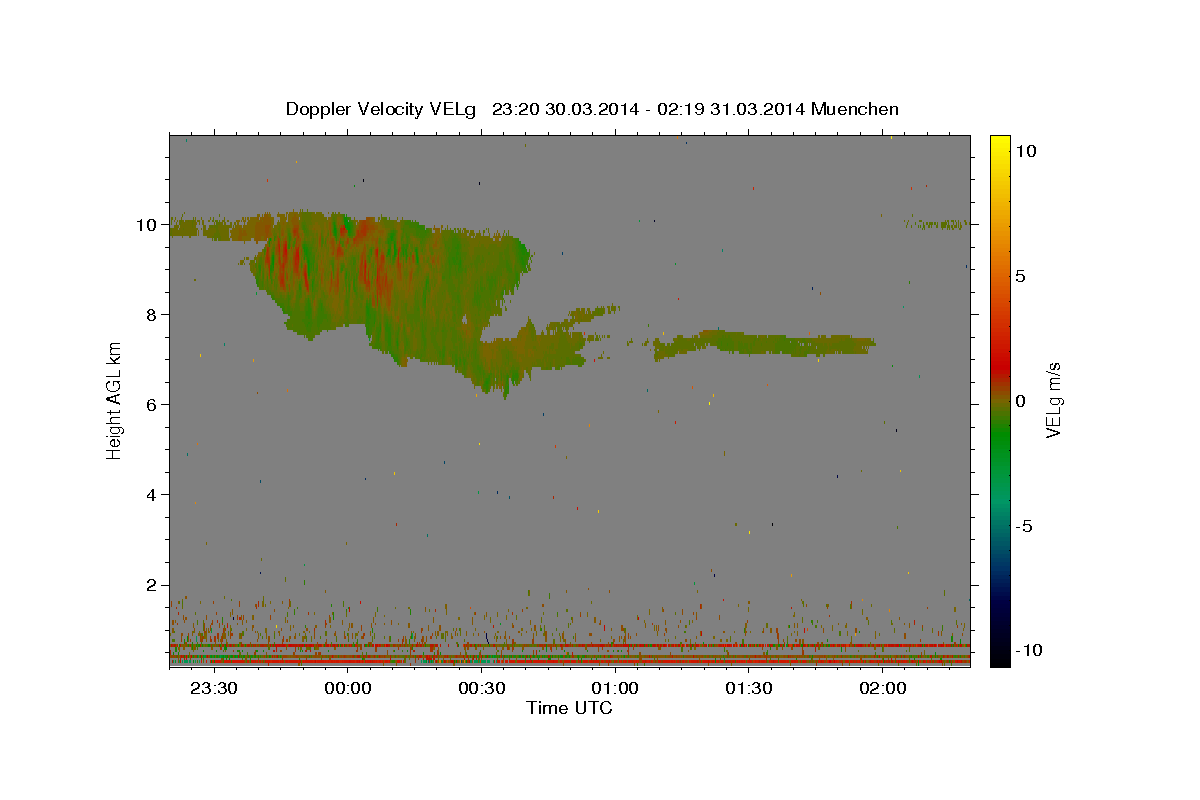Click the height label 2 on y-axis
Screen dimensions: 1200x800
[x=151, y=585]
